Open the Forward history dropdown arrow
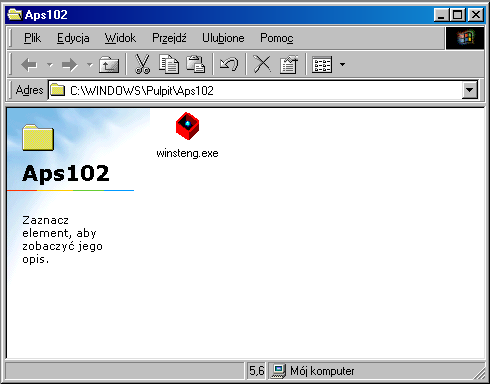The image size is (490, 384). coord(89,64)
